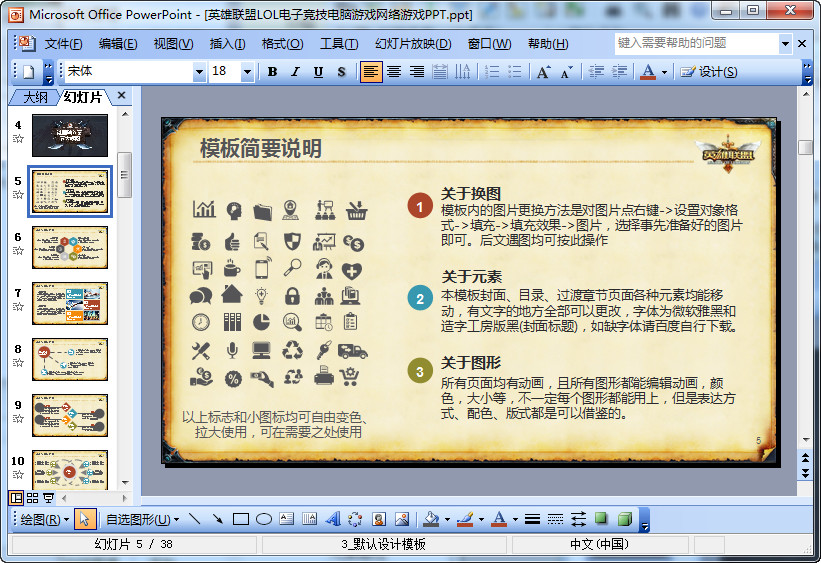This screenshot has width=821, height=563.
Task: Open the 绘图(R) drawing menu
Action: click(45, 520)
